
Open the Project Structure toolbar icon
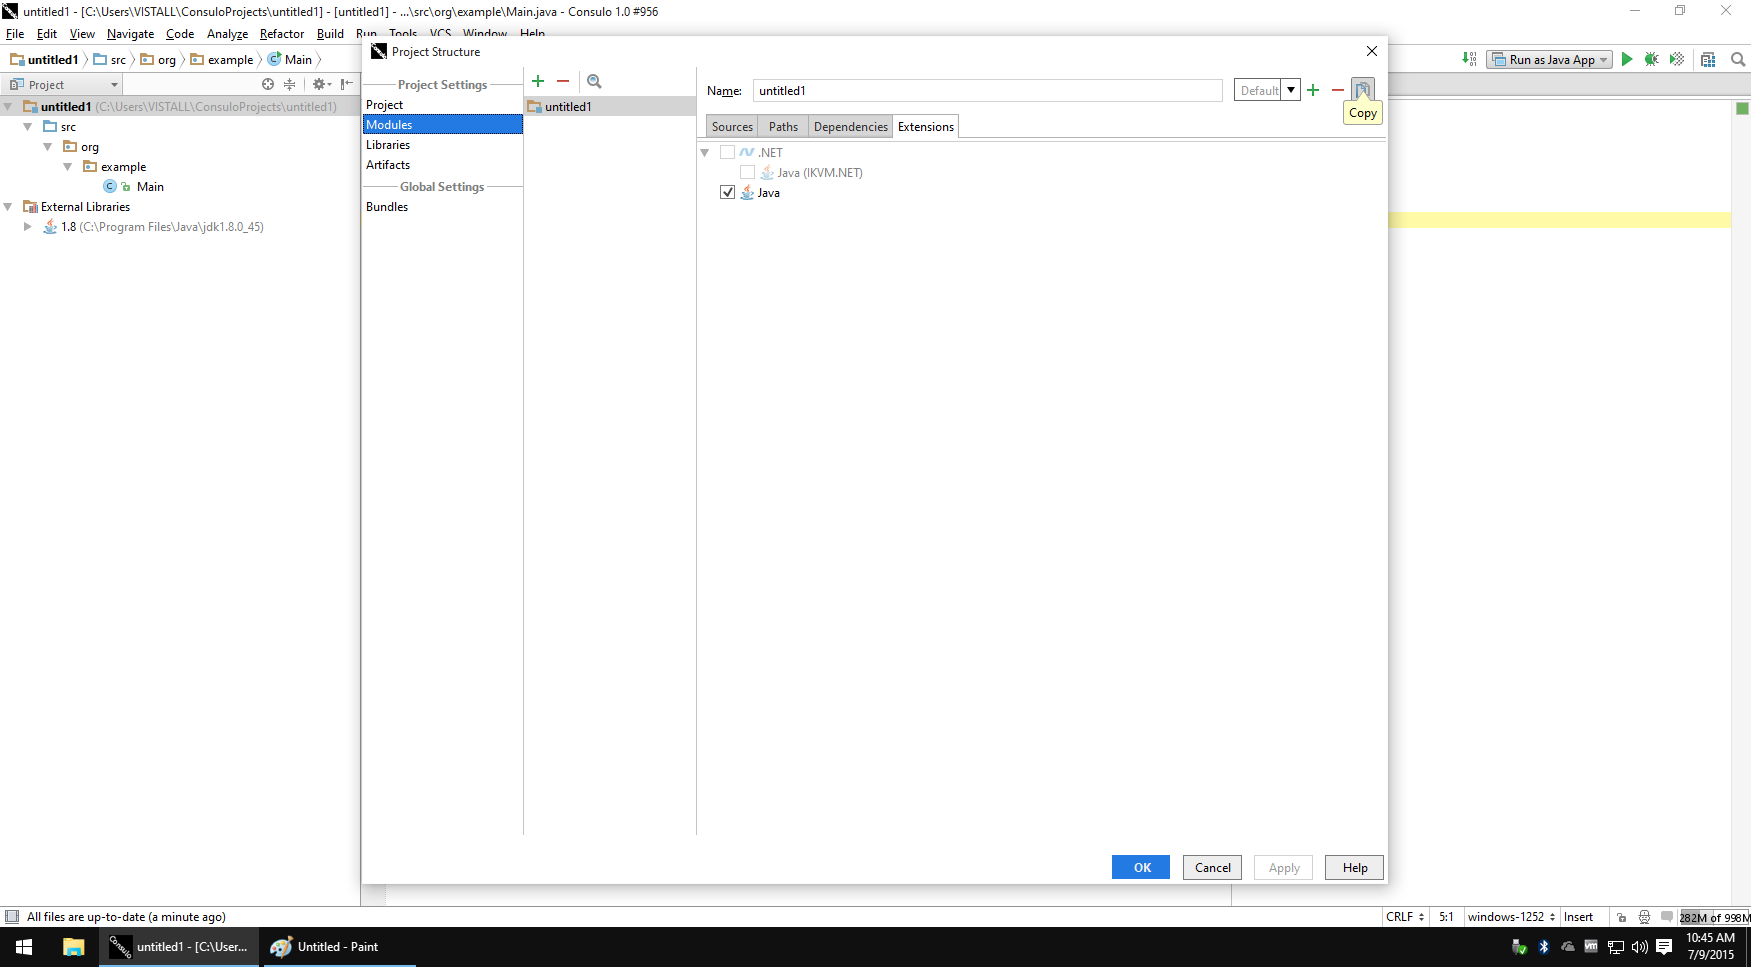[x=1708, y=59]
